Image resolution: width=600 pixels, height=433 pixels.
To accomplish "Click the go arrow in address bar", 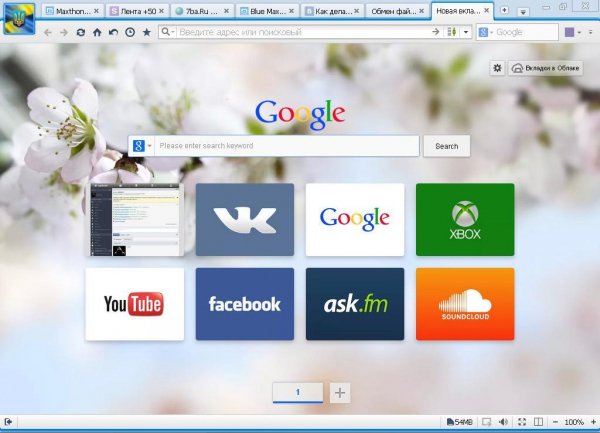I will 435,32.
